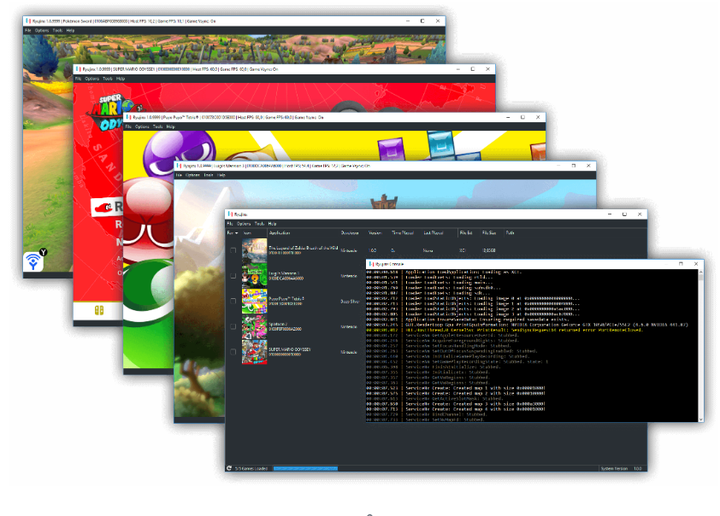
Task: Click the blue loading progress bar in status bar
Action: 305,468
